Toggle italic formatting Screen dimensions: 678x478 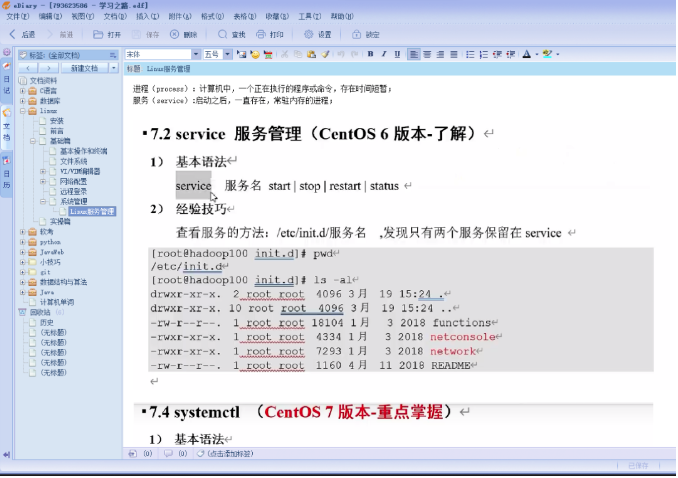(x=384, y=54)
